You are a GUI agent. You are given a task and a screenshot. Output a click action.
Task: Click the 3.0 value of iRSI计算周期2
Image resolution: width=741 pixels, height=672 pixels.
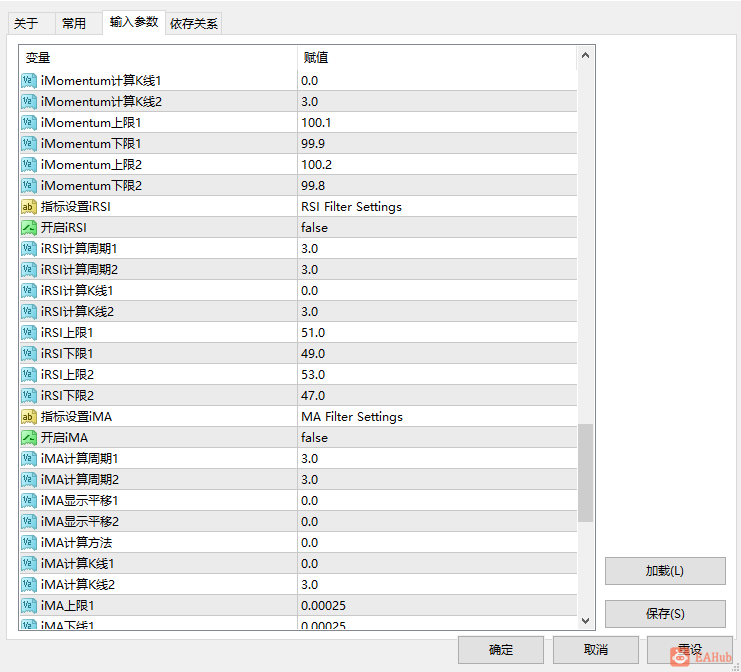click(310, 269)
